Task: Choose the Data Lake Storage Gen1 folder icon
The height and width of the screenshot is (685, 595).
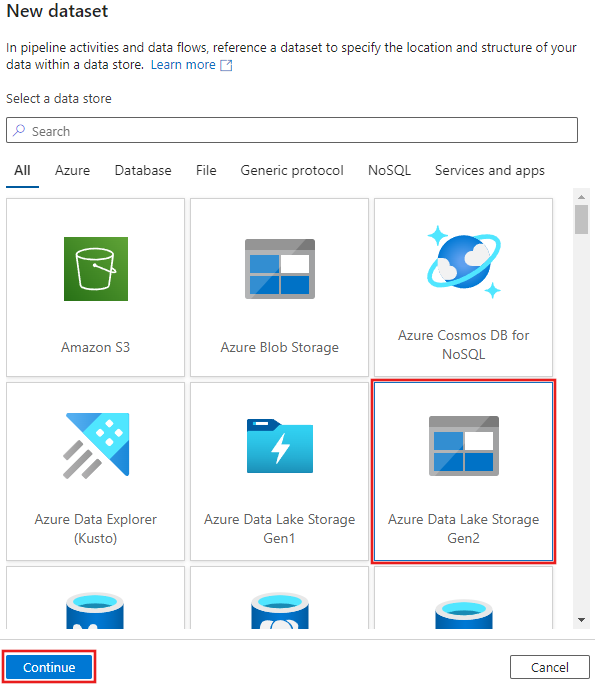Action: point(280,446)
